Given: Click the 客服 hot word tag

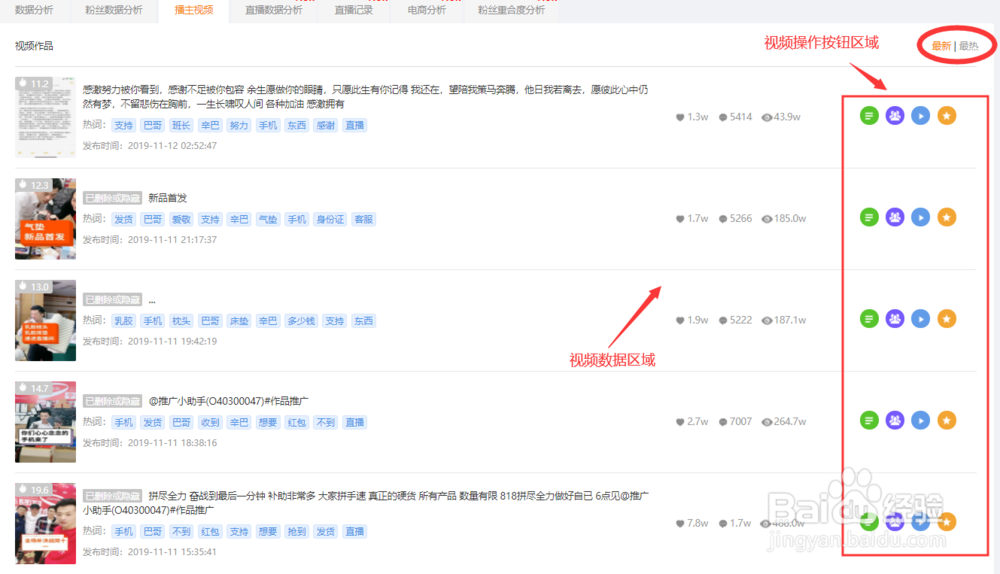Looking at the screenshot, I should (x=364, y=219).
